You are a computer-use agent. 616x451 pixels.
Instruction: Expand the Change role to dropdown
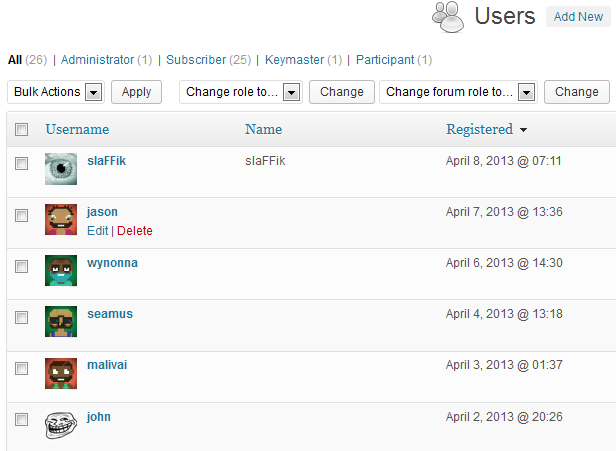pos(243,92)
